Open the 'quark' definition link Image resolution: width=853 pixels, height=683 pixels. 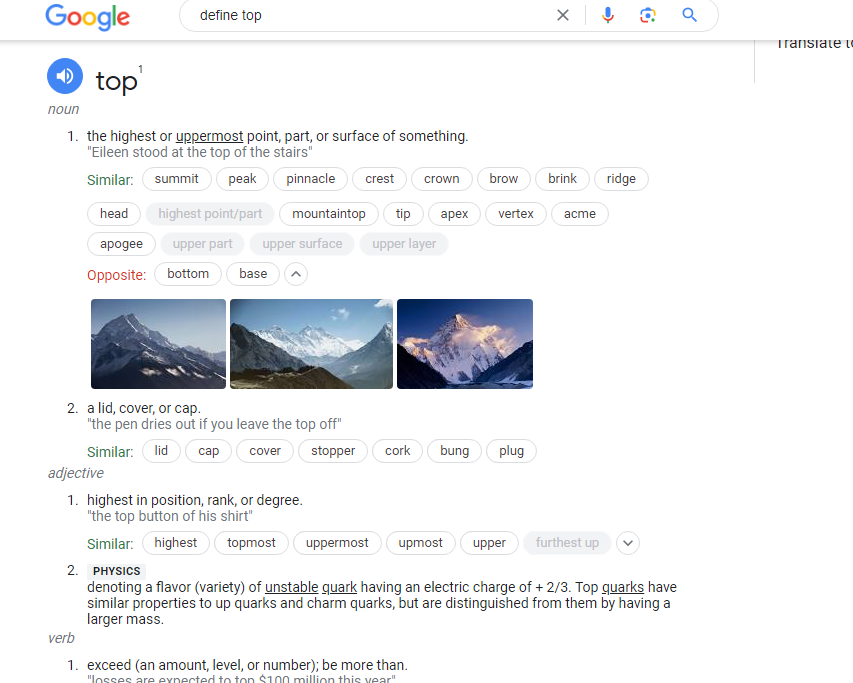click(339, 587)
